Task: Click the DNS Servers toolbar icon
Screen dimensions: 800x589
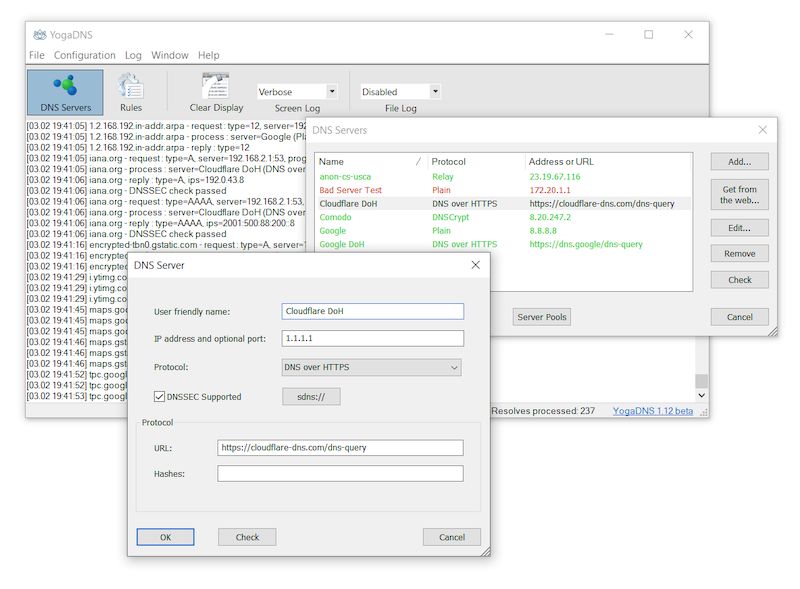Action: [x=65, y=90]
